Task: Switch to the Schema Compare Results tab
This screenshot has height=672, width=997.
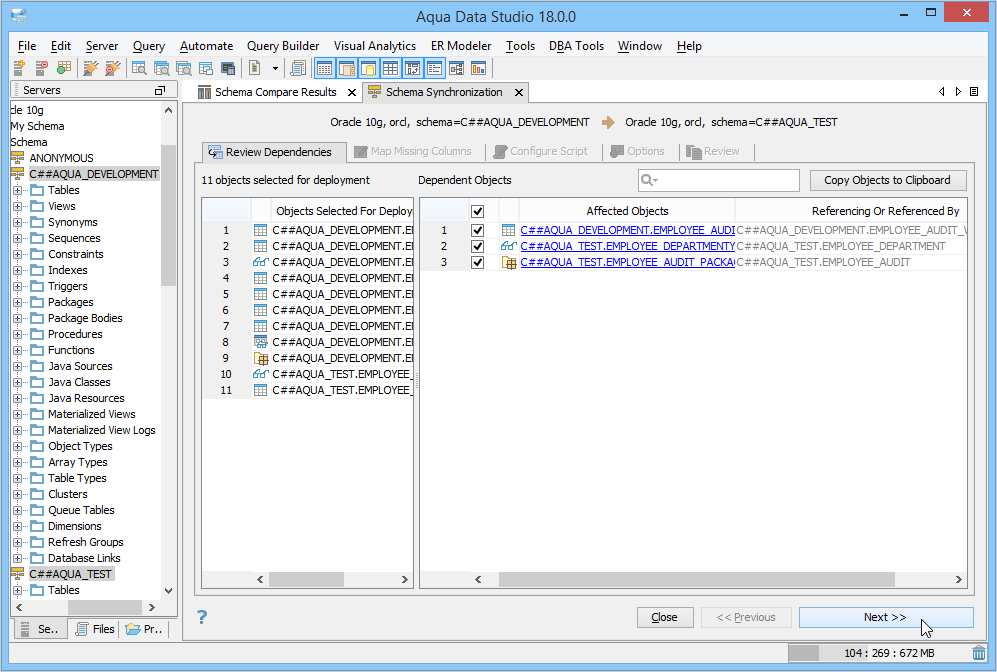Action: tap(275, 92)
